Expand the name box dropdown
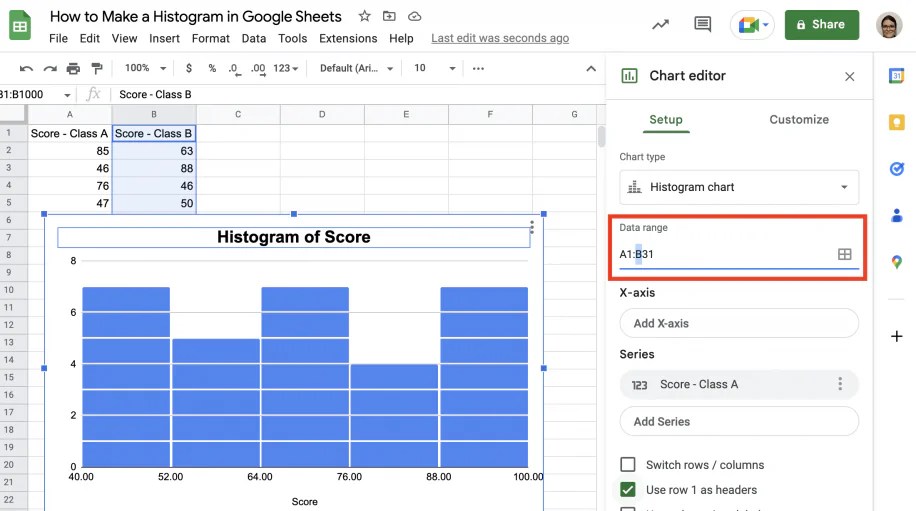Viewport: 916px width, 511px height. click(x=67, y=95)
